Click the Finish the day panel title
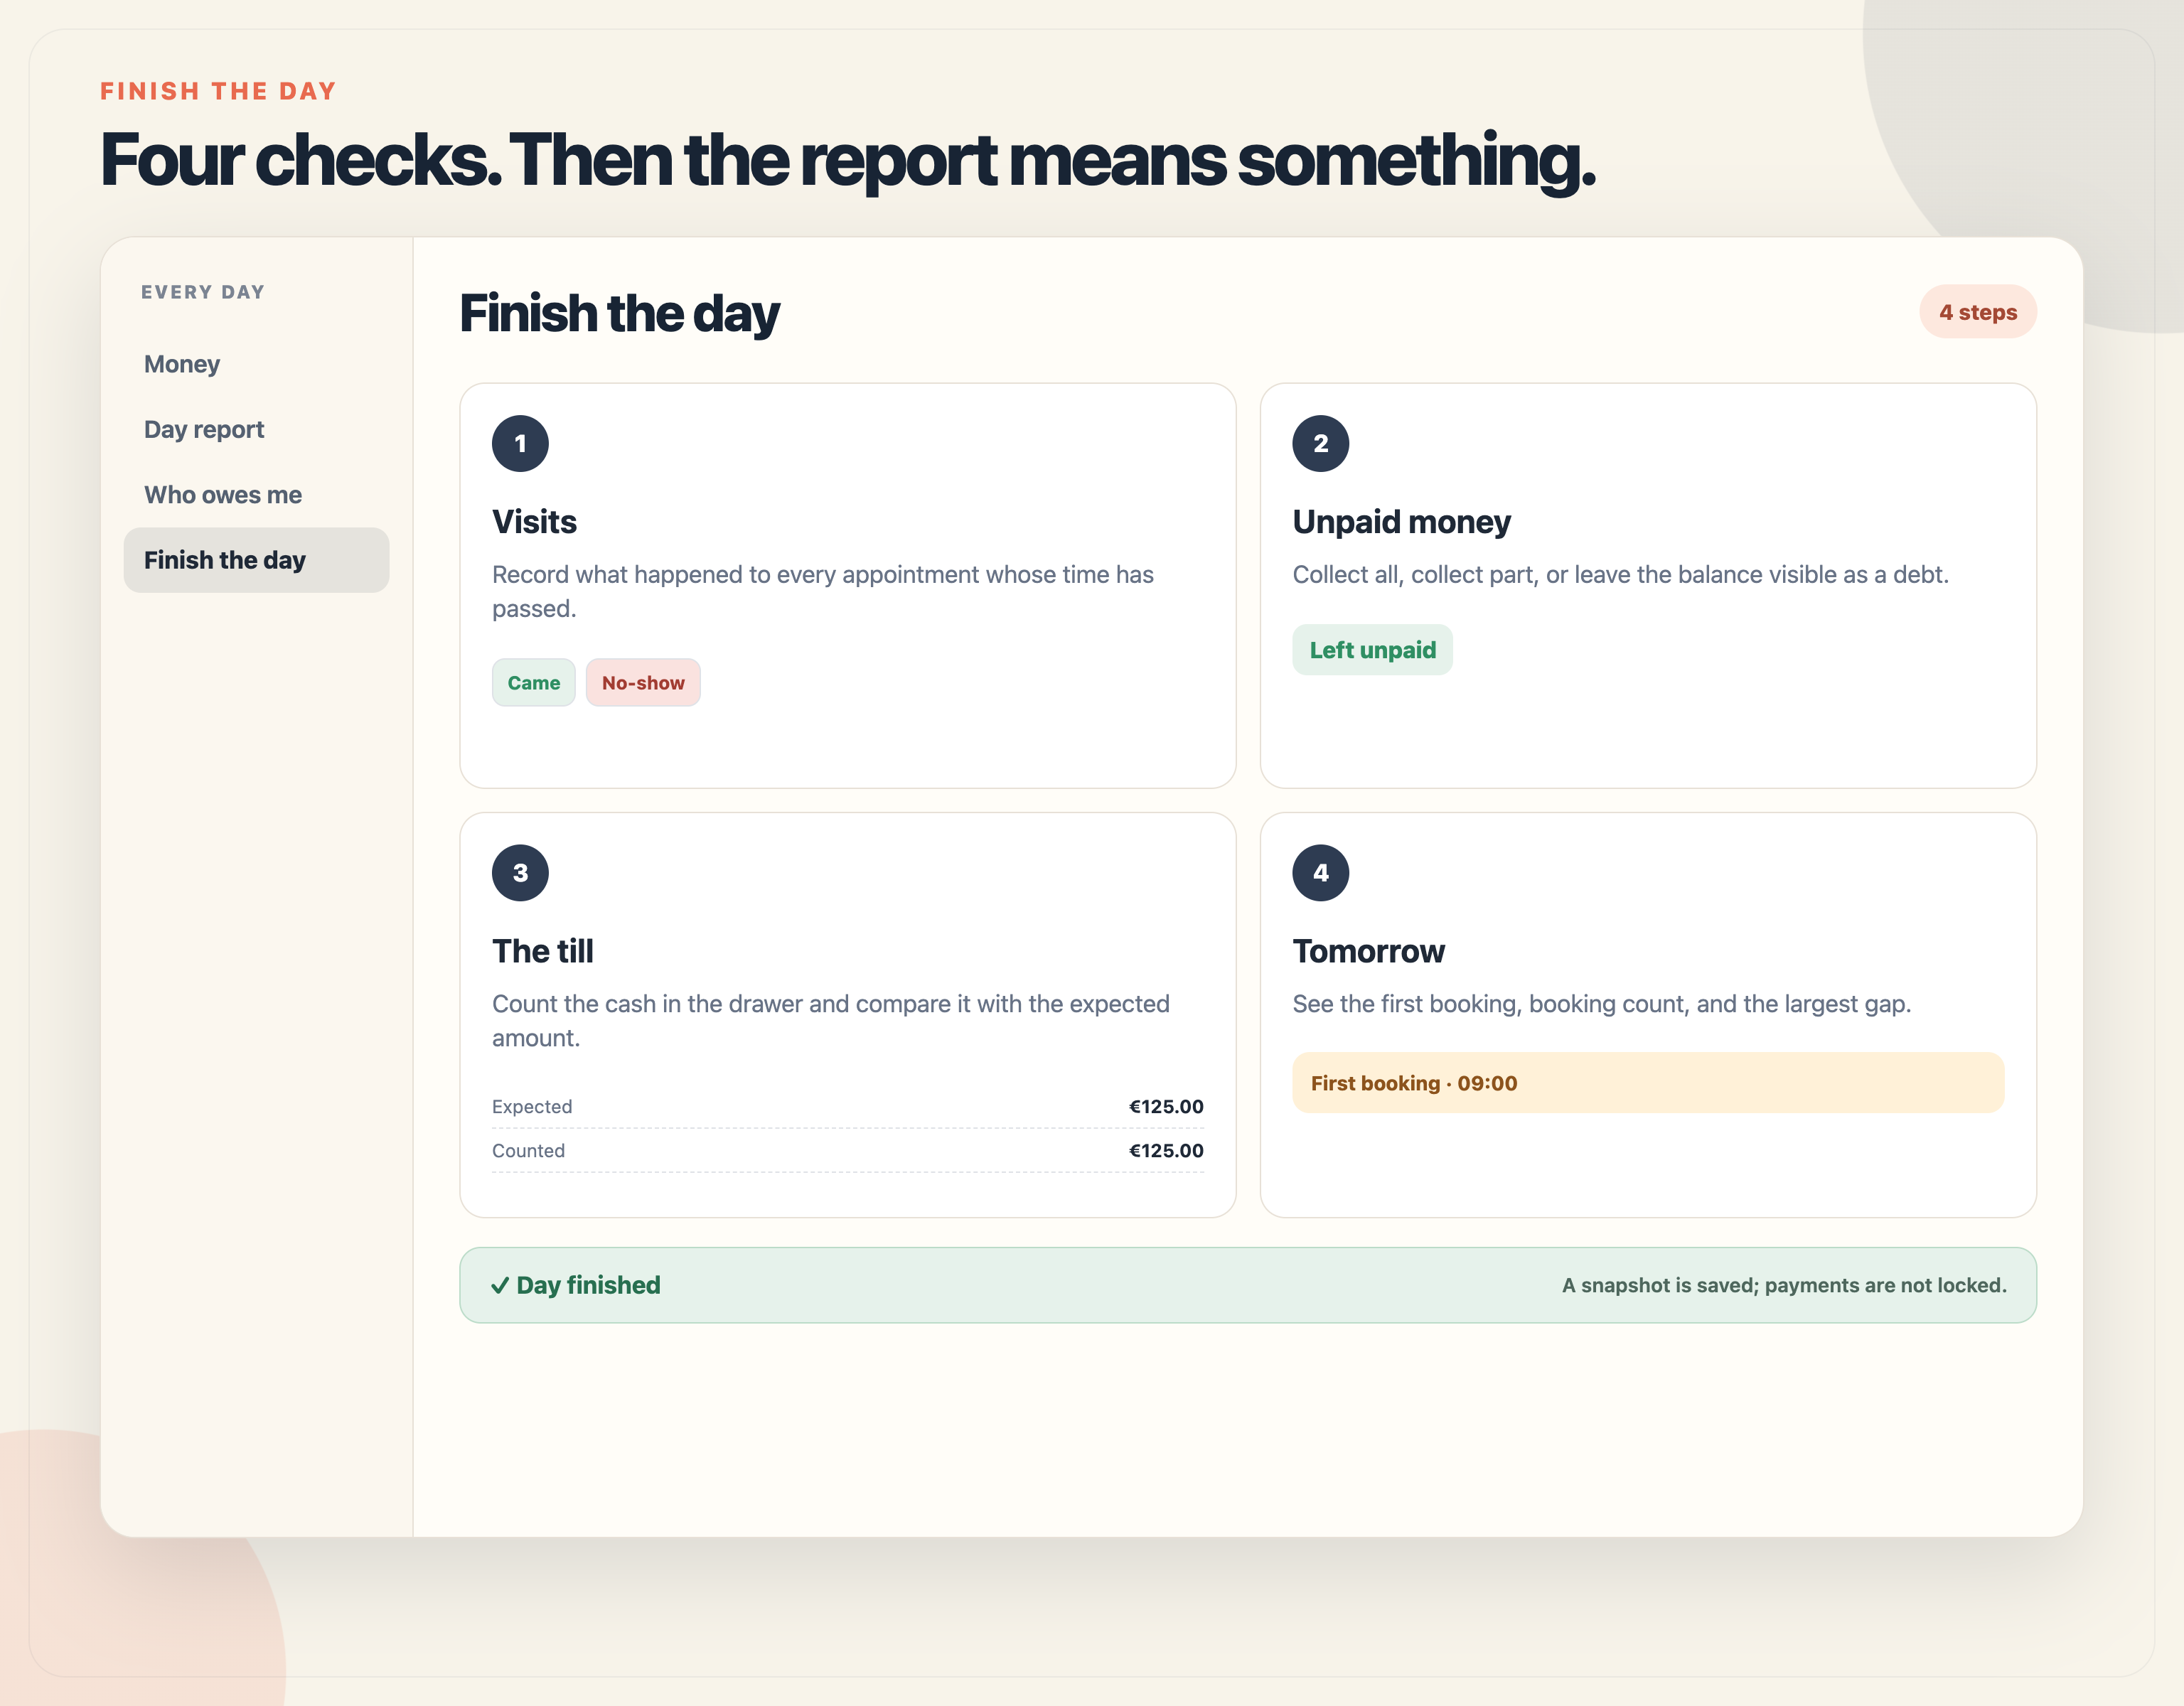2184x1706 pixels. 619,314
